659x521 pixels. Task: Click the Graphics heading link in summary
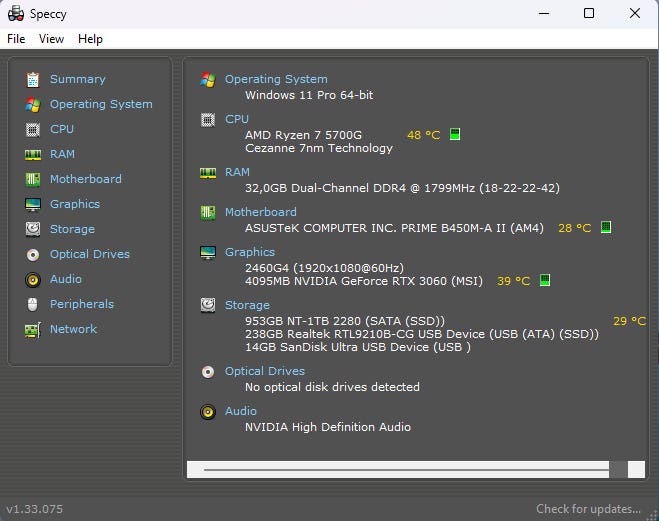(250, 253)
